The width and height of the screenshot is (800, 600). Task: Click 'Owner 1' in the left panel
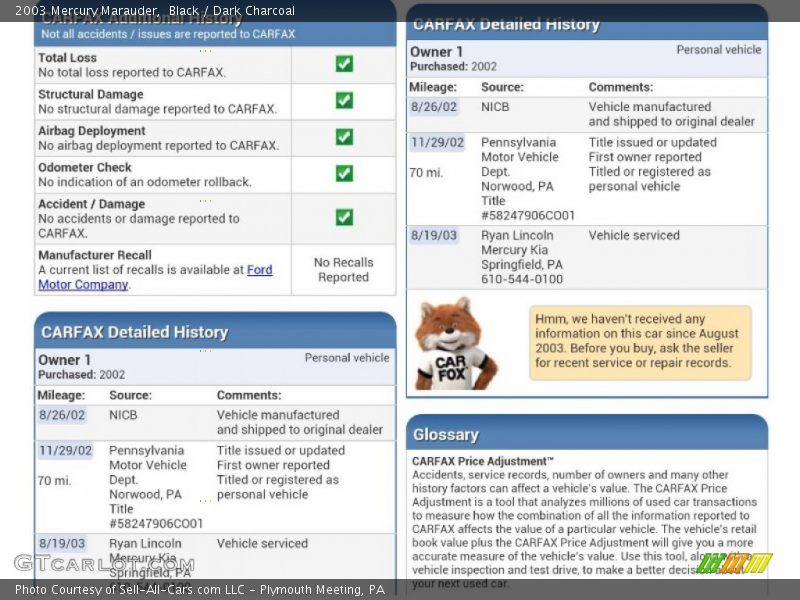tap(64, 360)
